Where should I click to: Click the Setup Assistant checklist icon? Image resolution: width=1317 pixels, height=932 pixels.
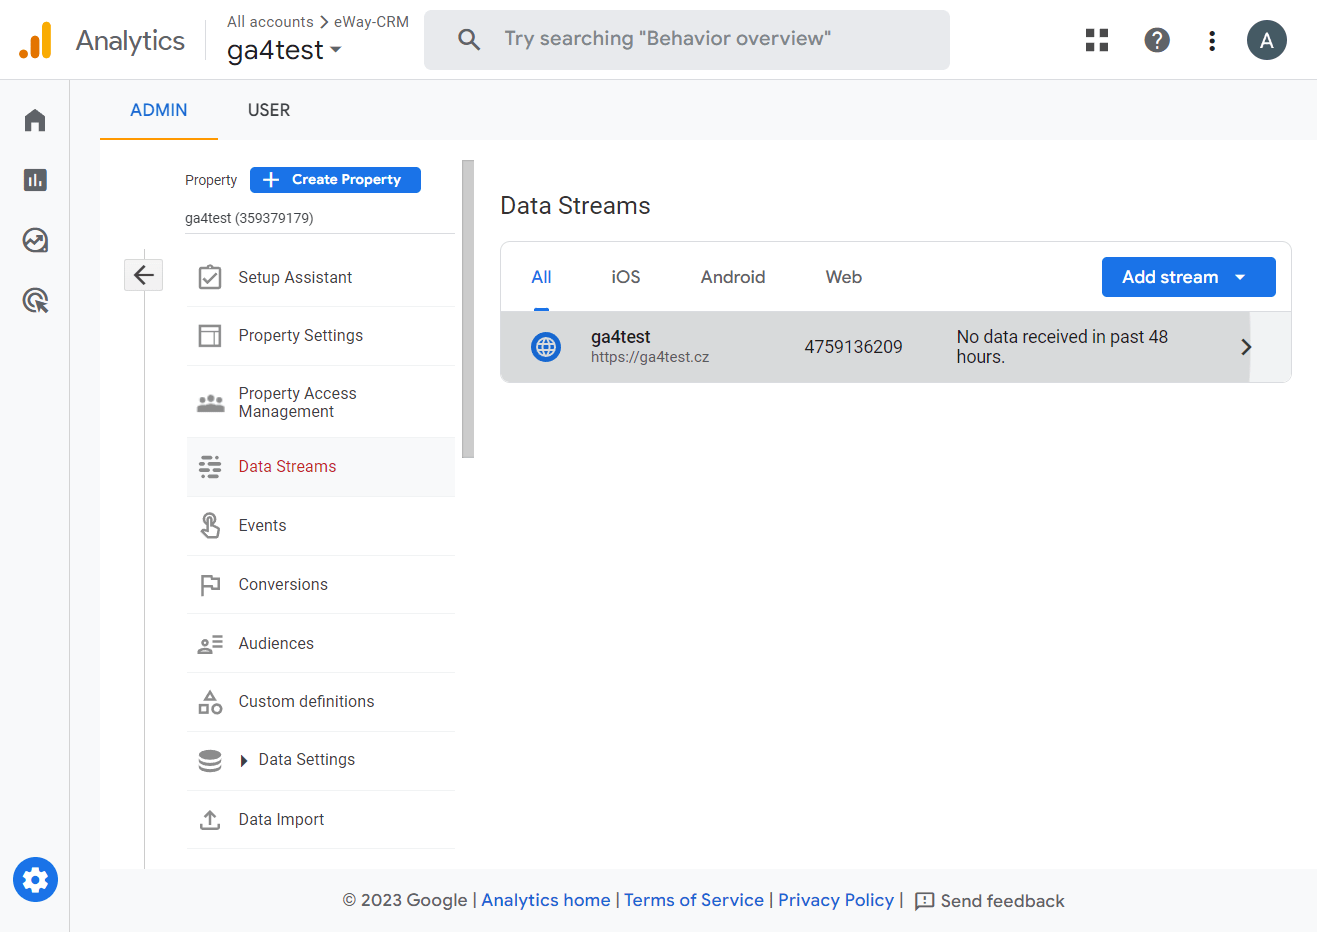coord(210,277)
